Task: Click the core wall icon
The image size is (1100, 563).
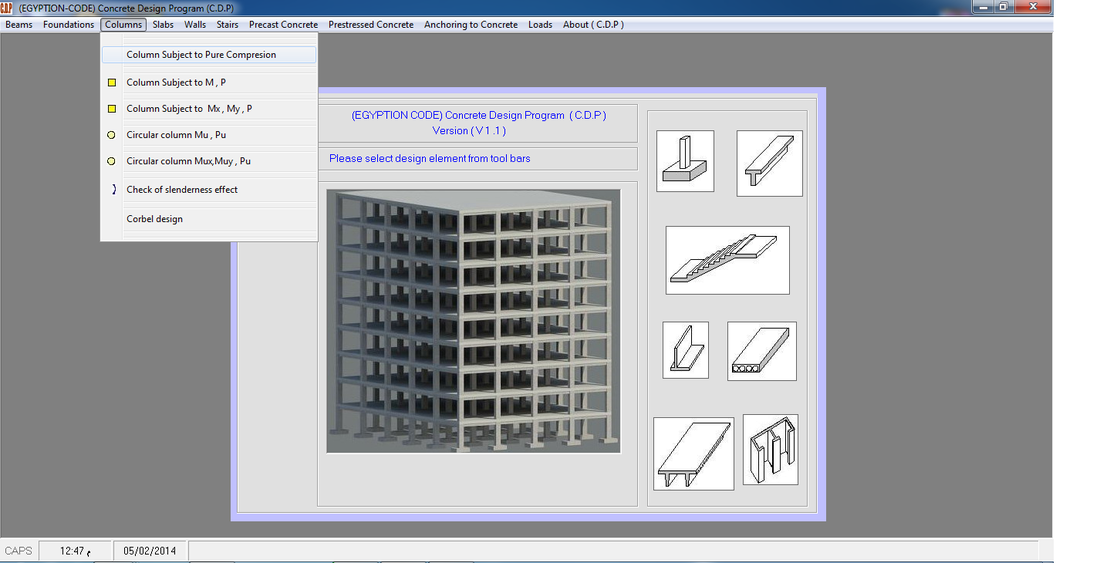Action: coord(770,449)
